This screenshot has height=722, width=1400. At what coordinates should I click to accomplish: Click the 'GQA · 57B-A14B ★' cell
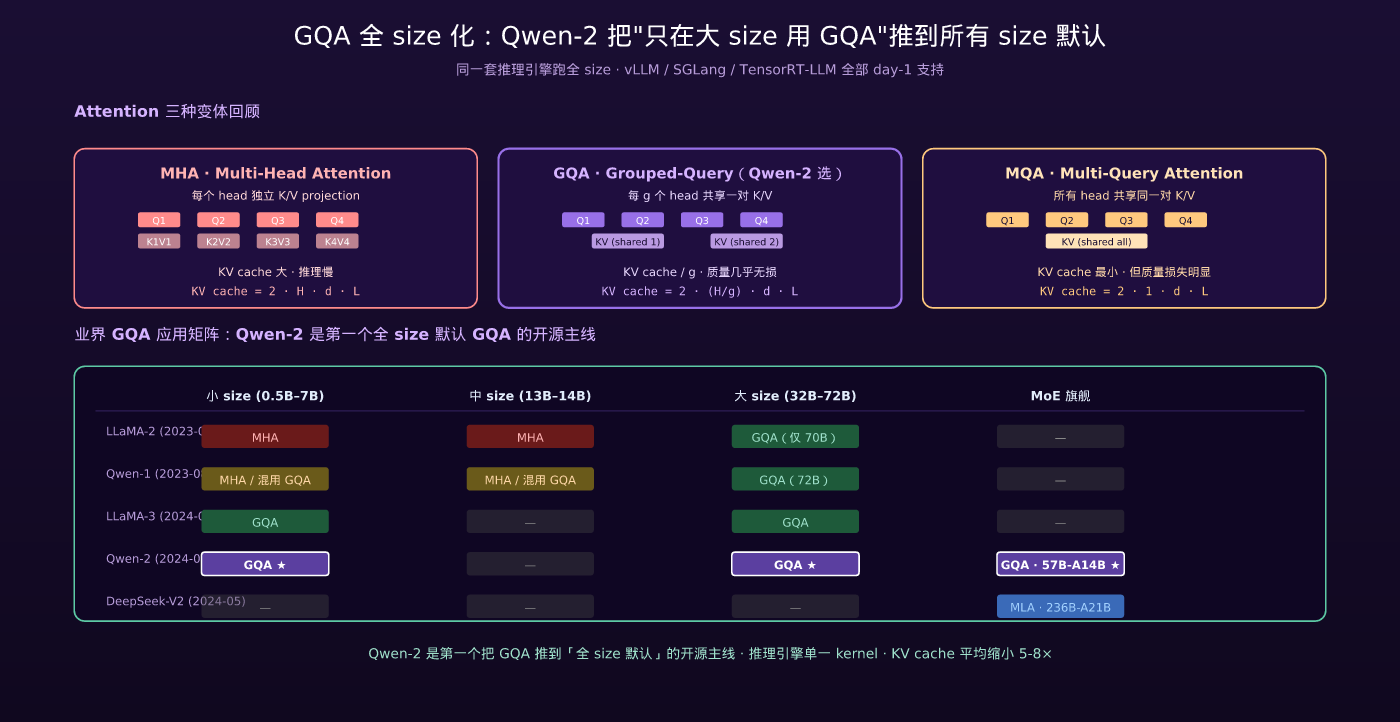1060,564
